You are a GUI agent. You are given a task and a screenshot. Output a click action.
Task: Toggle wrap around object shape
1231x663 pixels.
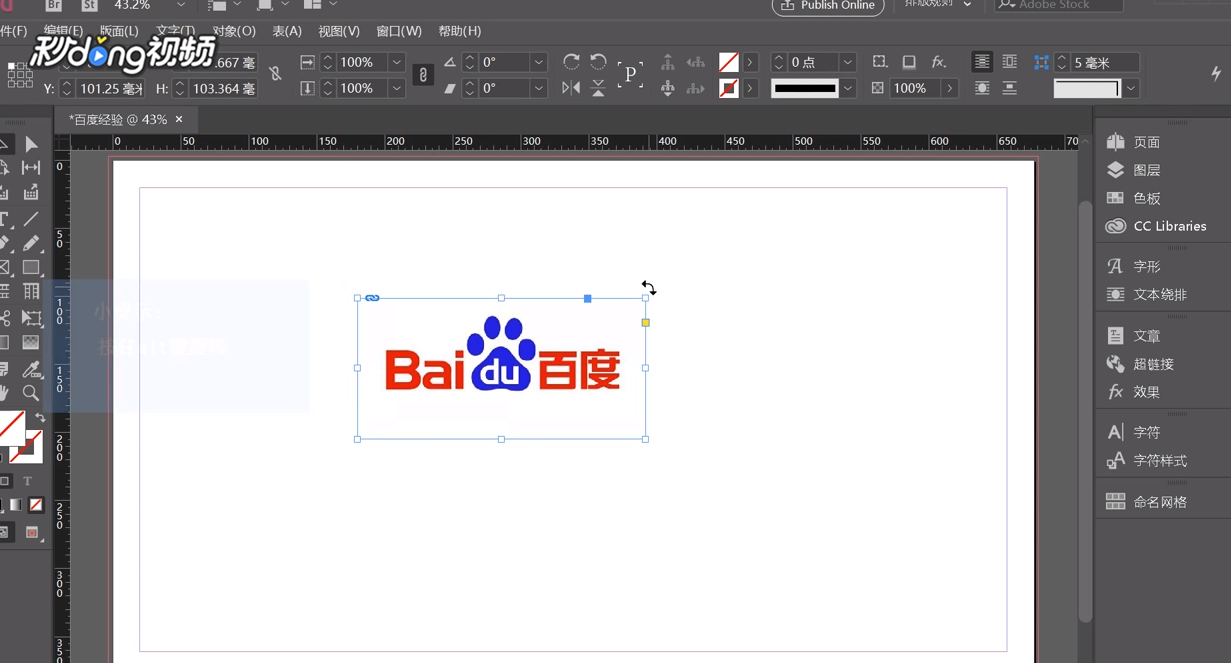982,88
